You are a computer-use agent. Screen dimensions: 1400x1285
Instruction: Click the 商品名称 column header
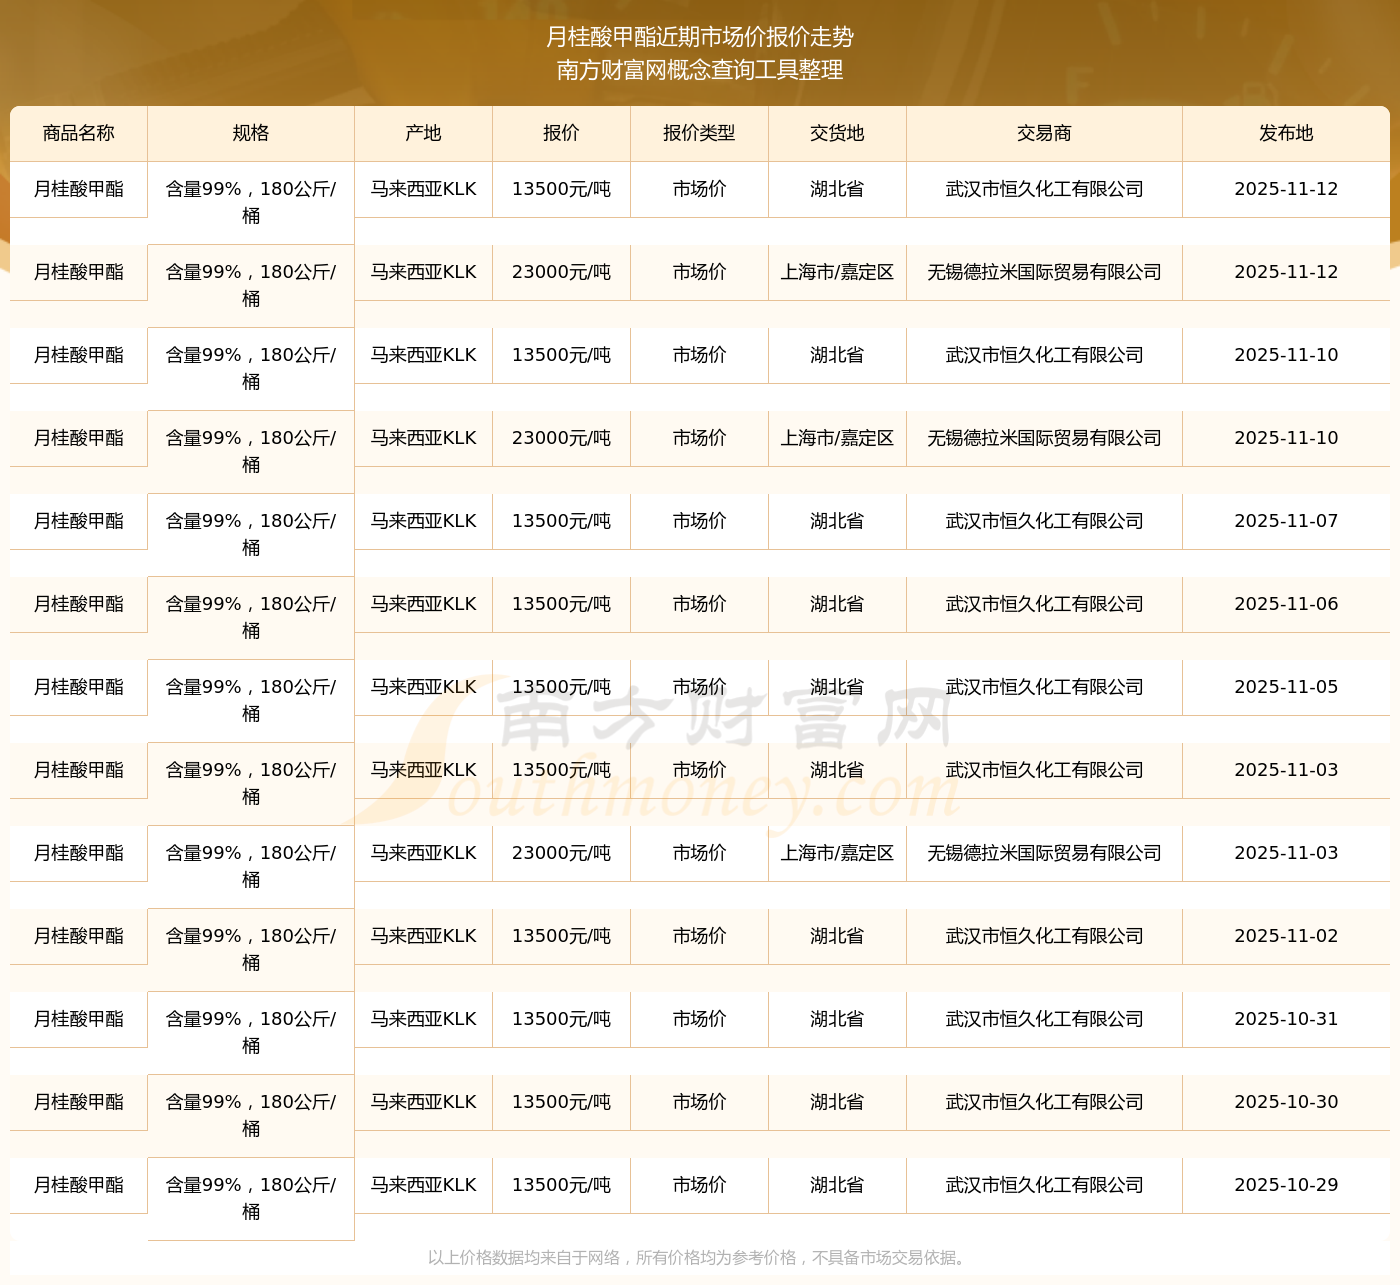pos(79,133)
